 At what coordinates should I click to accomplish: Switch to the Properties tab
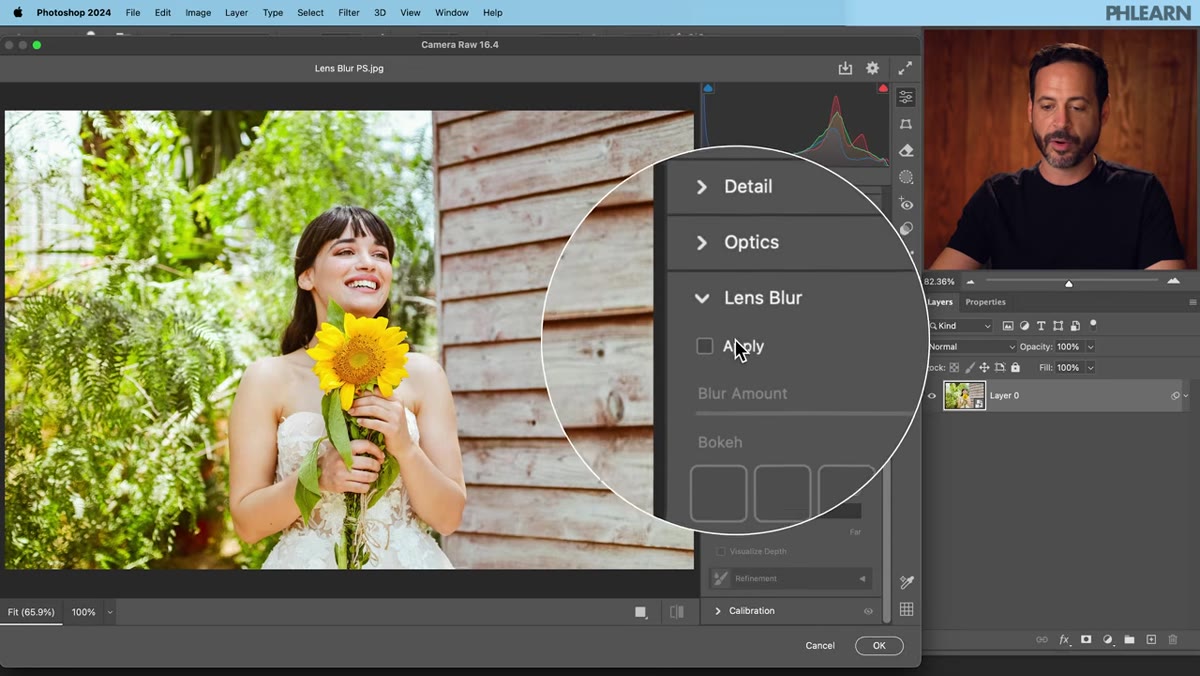[x=985, y=302]
